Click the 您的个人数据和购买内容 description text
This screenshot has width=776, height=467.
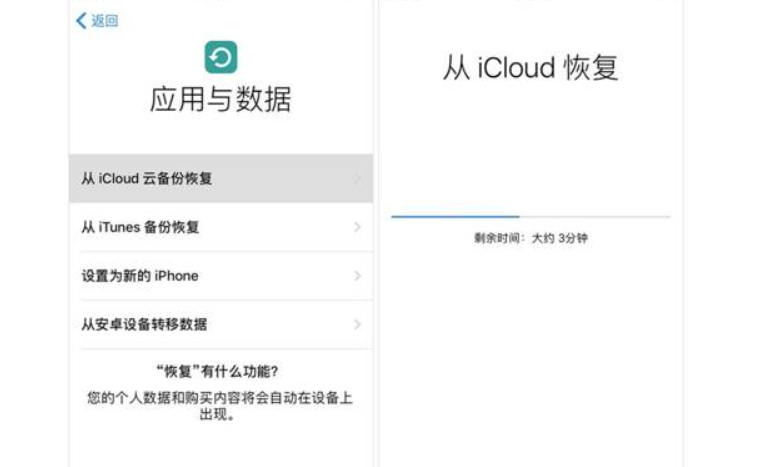[220, 406]
